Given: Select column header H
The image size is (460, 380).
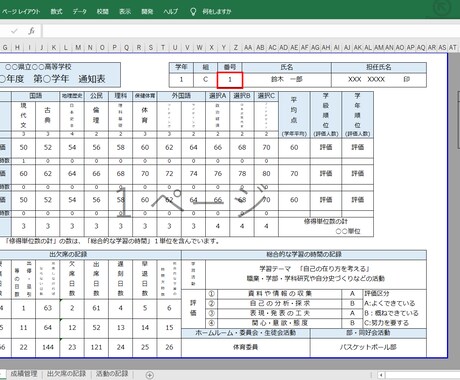Looking at the screenshot, I should [x=17, y=47].
